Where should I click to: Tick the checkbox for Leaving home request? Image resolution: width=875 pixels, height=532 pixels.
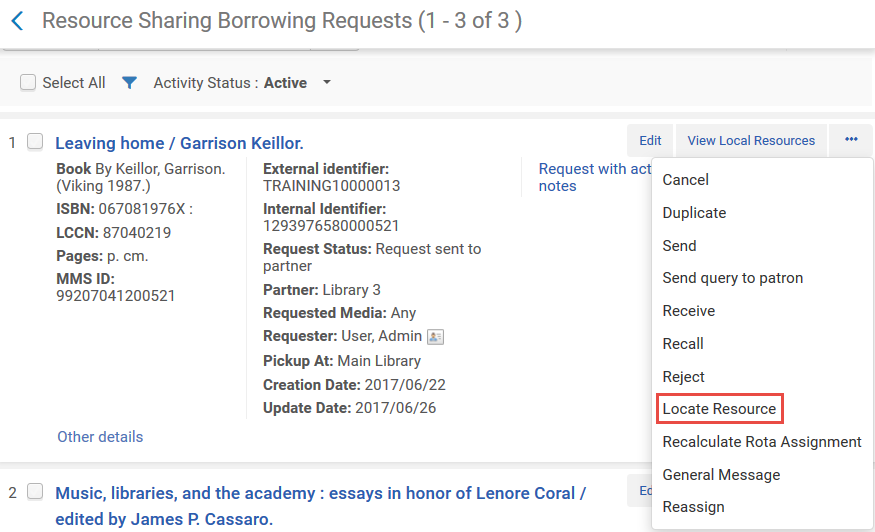pos(35,142)
